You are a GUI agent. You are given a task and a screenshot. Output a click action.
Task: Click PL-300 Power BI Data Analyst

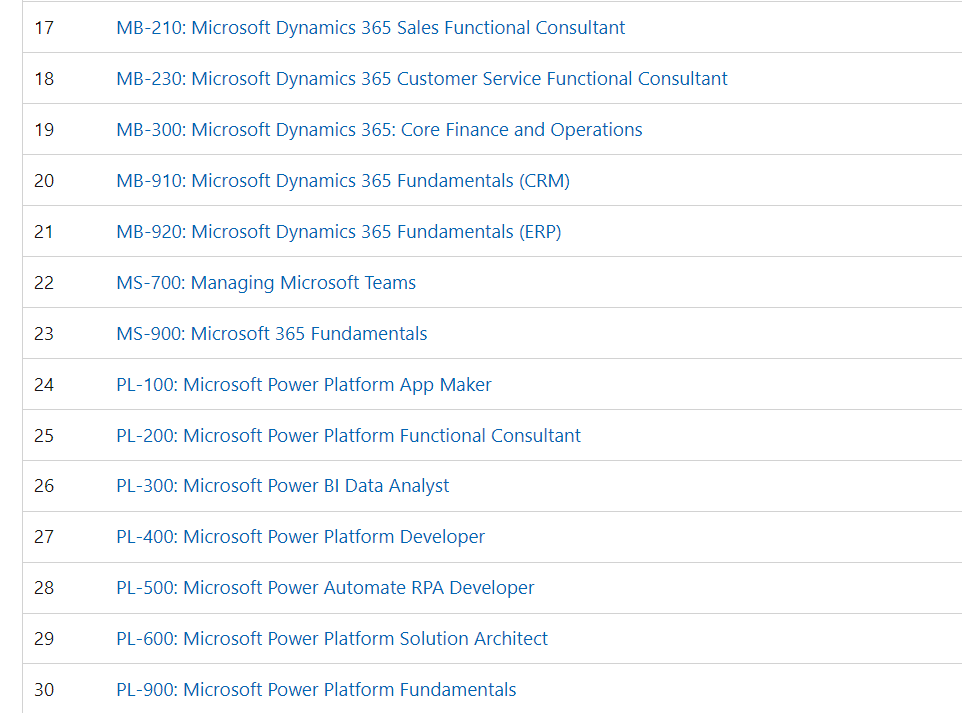click(282, 486)
